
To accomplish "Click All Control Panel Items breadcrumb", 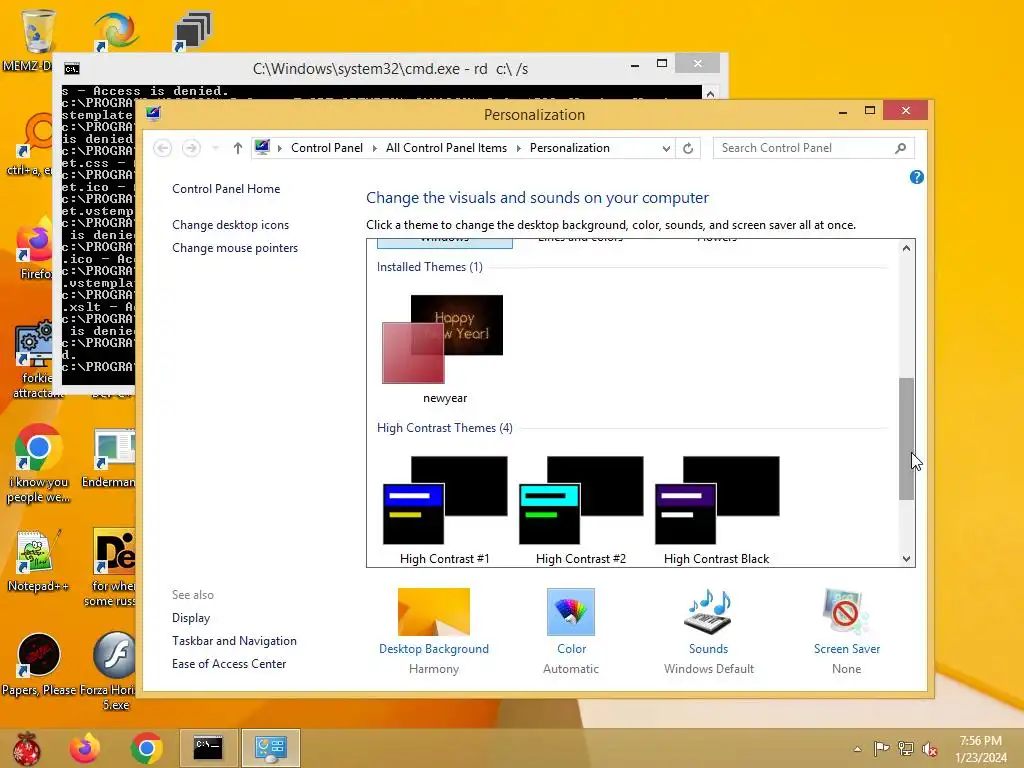I will (x=446, y=148).
